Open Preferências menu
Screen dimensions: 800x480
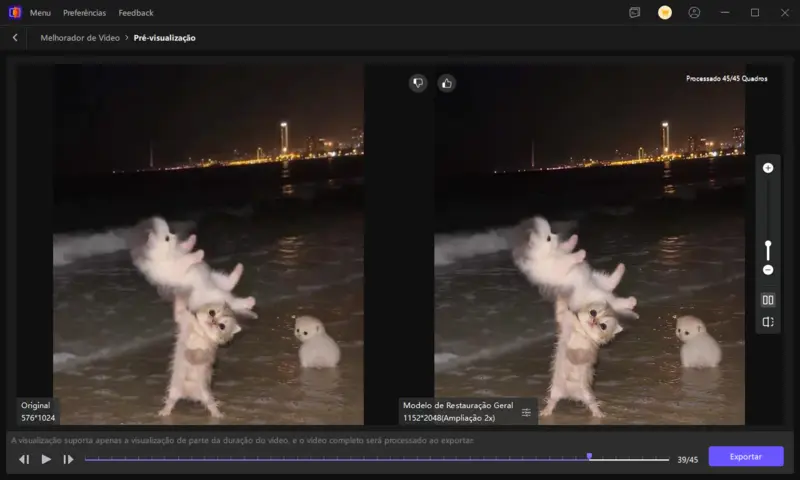(85, 13)
